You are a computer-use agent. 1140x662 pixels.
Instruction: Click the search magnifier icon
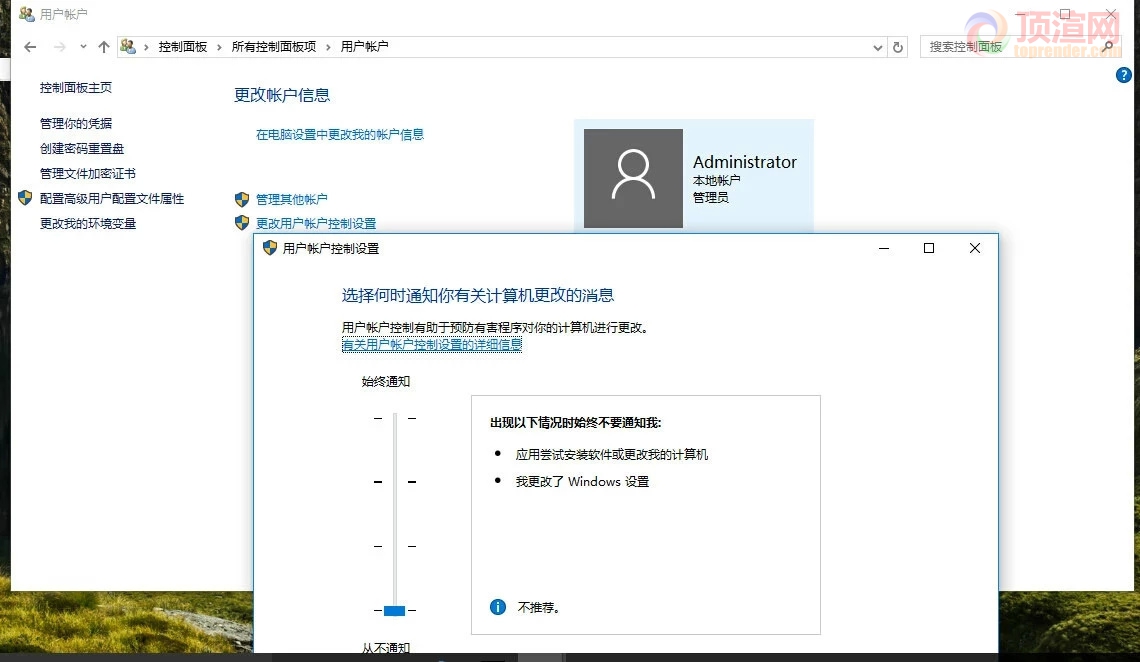click(1107, 47)
